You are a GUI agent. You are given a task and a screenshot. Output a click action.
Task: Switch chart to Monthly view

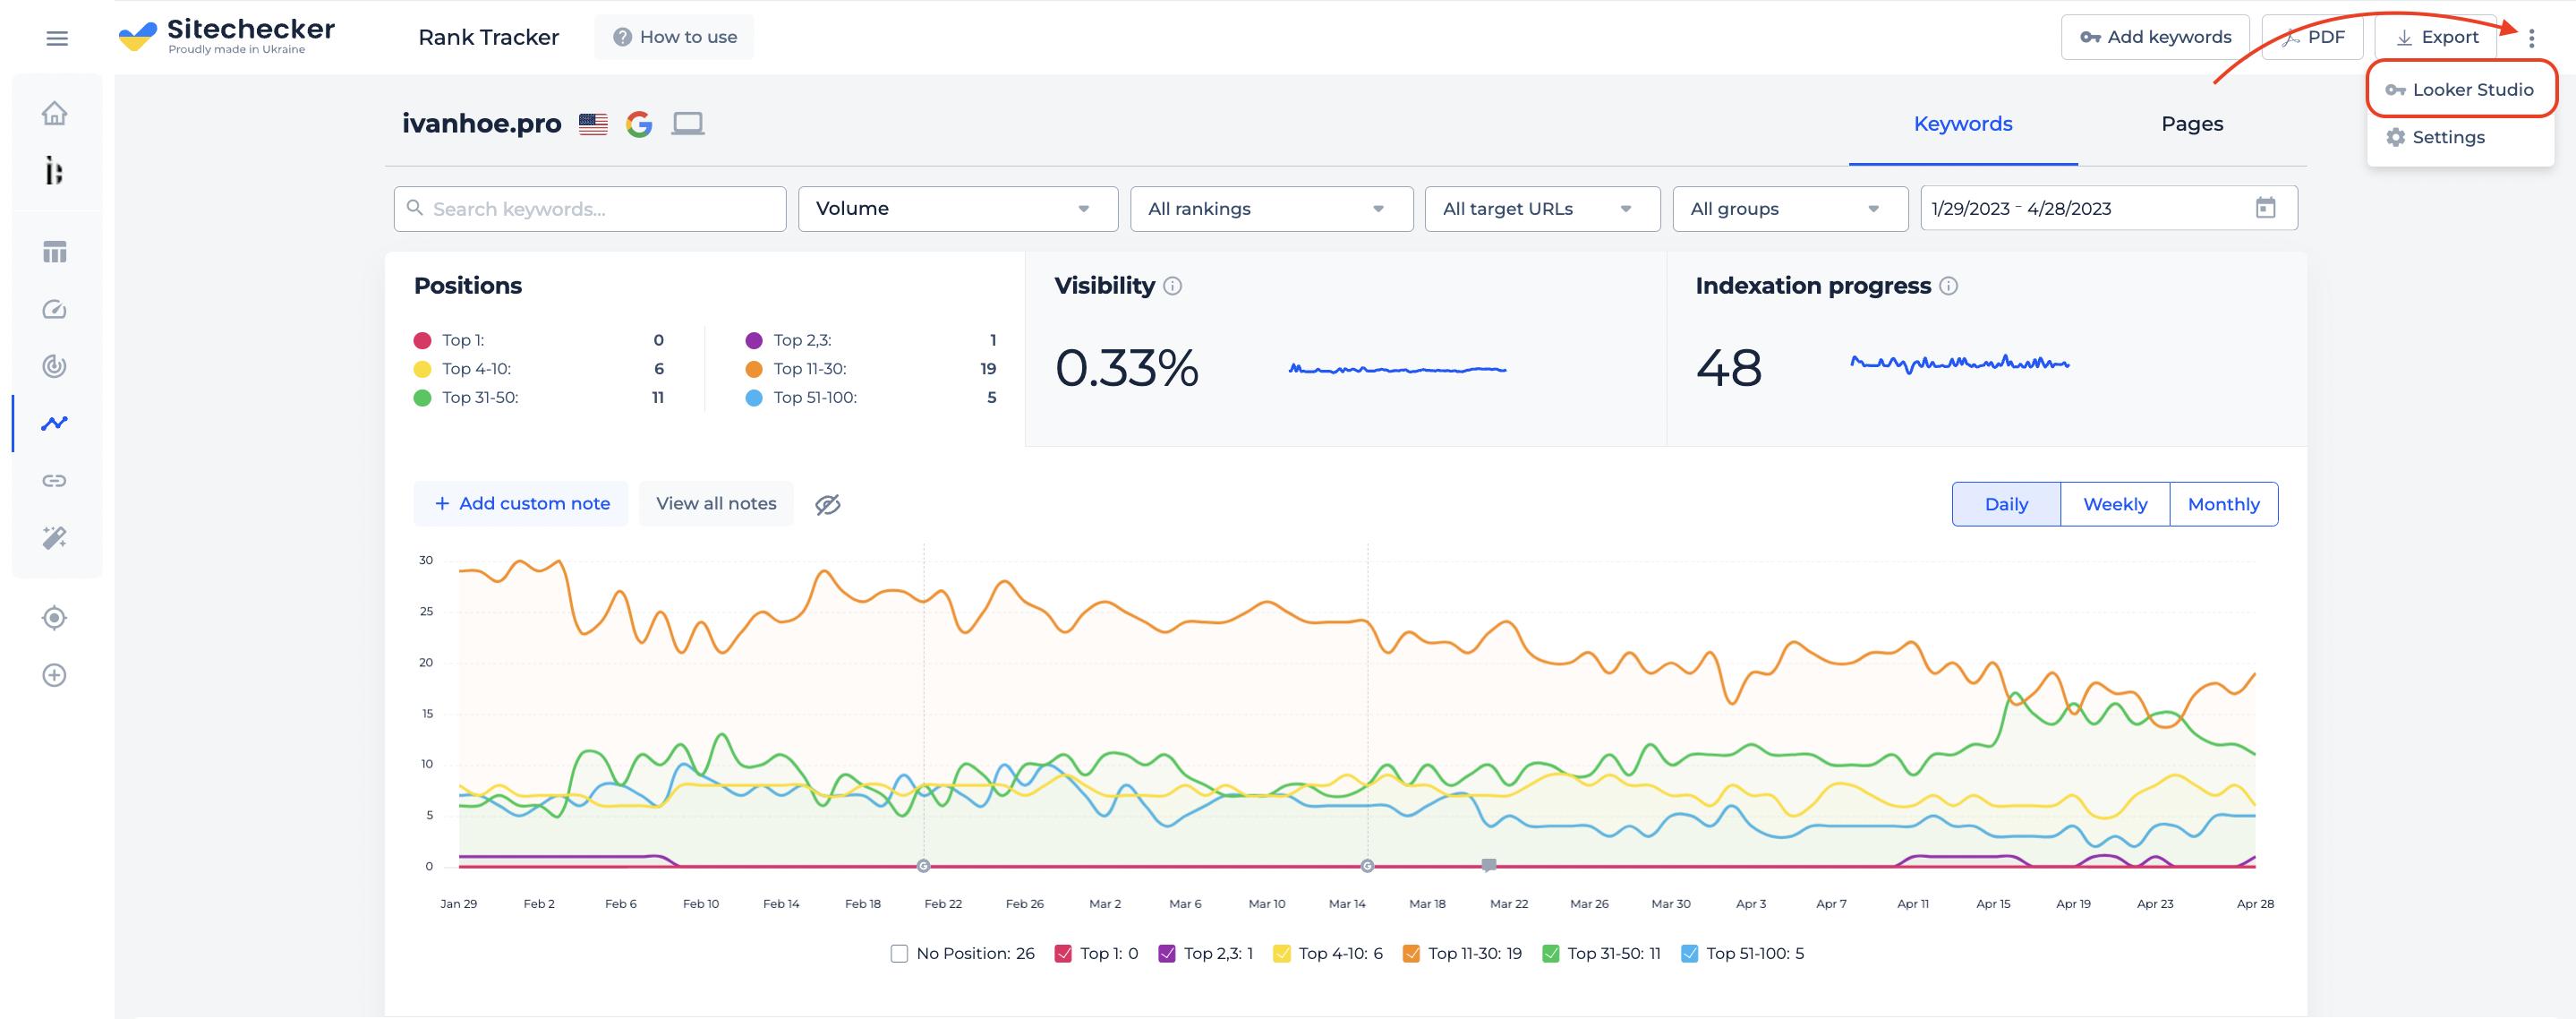[x=2224, y=504]
